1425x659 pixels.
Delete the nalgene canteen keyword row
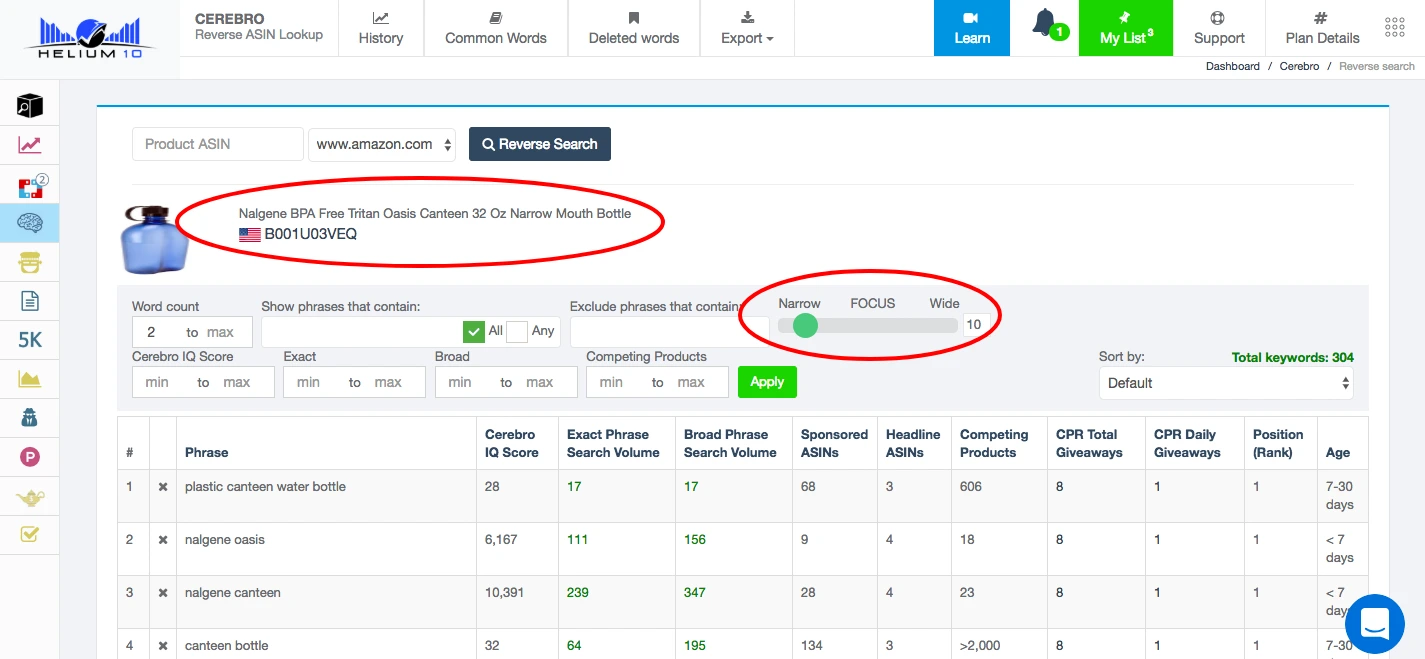click(163, 593)
